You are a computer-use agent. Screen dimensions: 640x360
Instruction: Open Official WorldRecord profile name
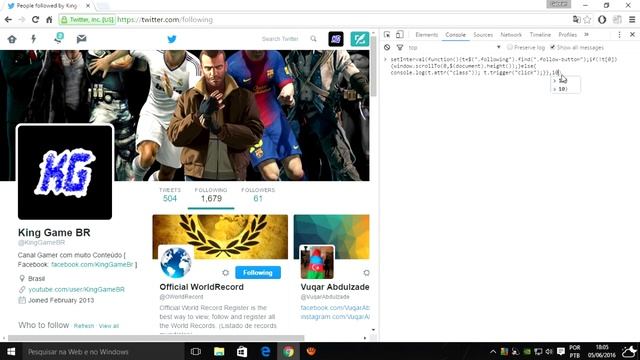202,287
